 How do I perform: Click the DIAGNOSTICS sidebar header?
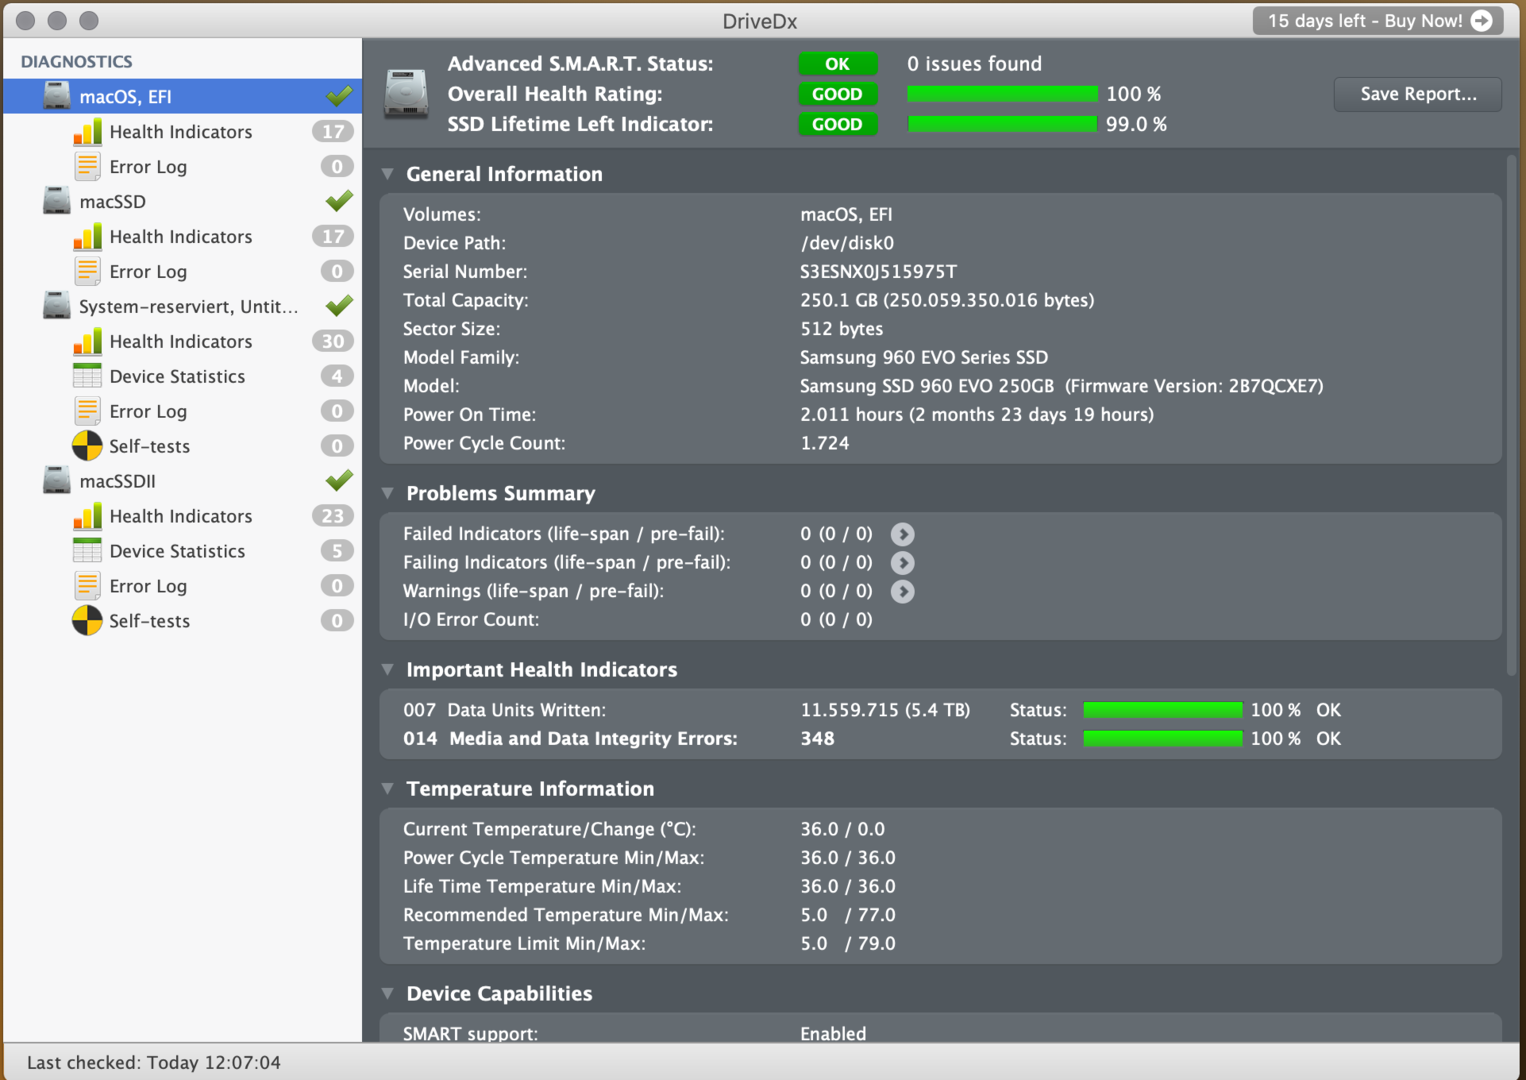(76, 61)
